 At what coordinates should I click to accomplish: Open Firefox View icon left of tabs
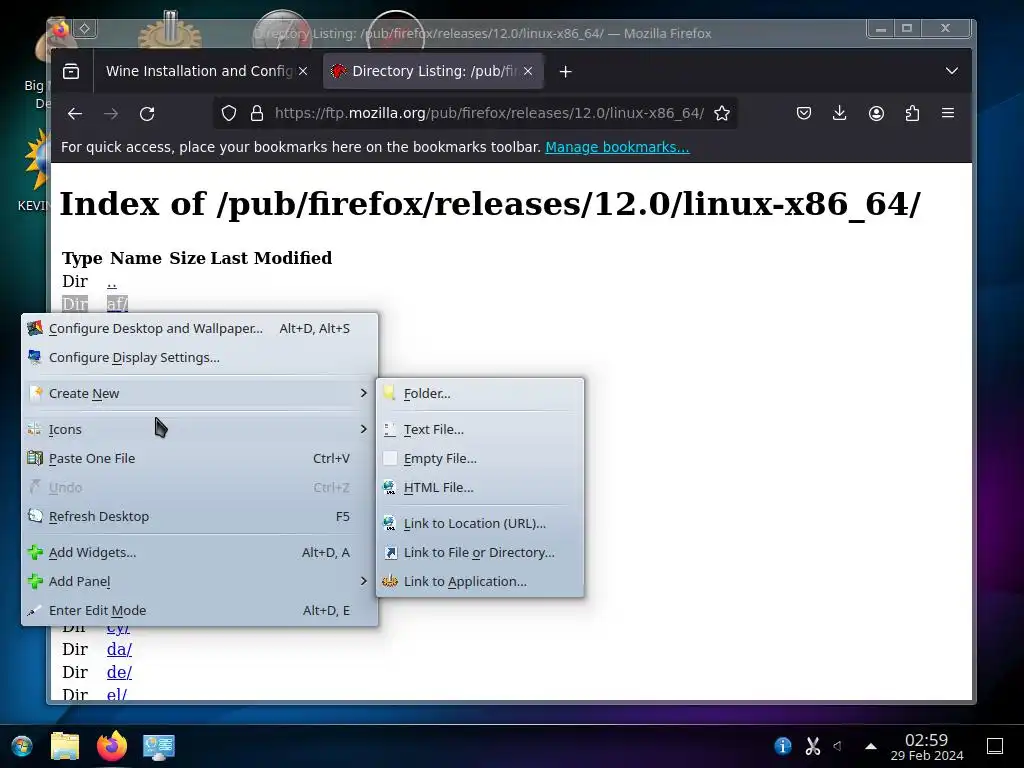(x=71, y=71)
